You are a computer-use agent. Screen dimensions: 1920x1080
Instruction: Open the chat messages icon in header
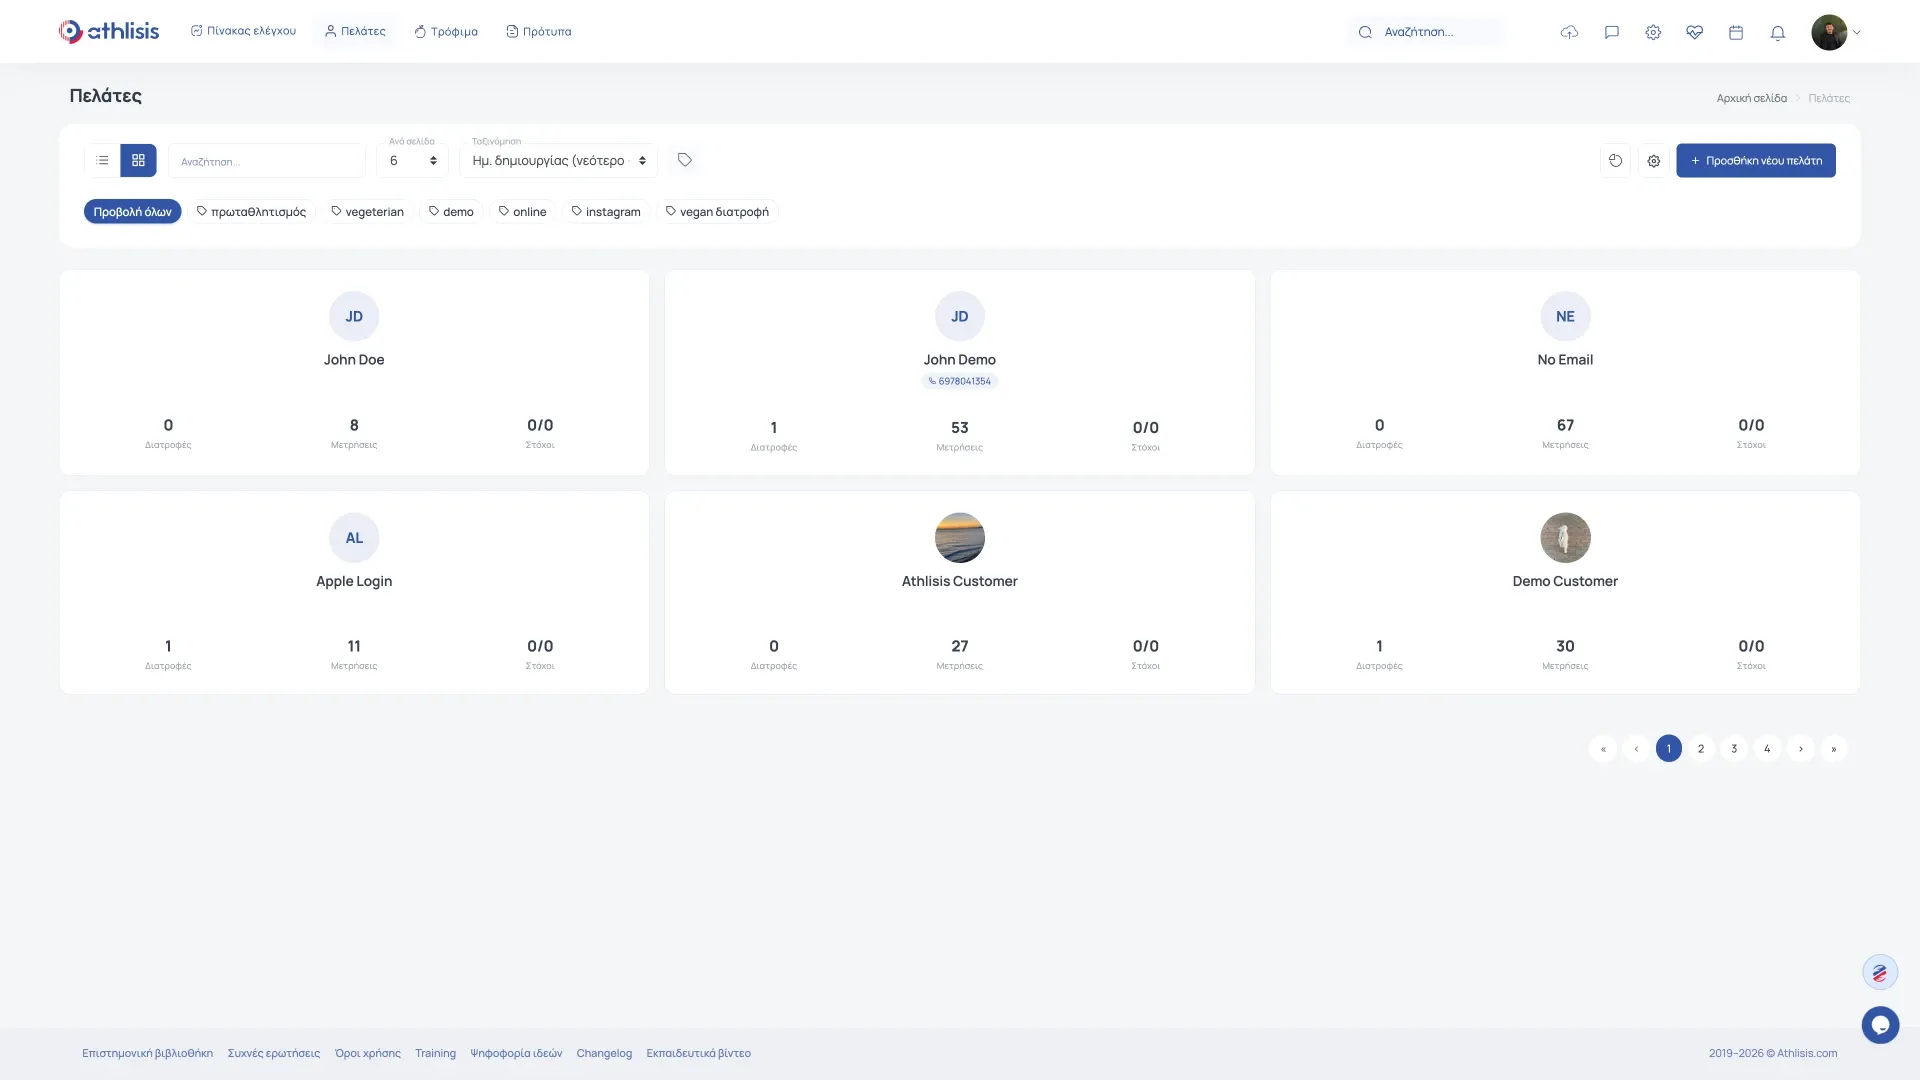[1611, 32]
